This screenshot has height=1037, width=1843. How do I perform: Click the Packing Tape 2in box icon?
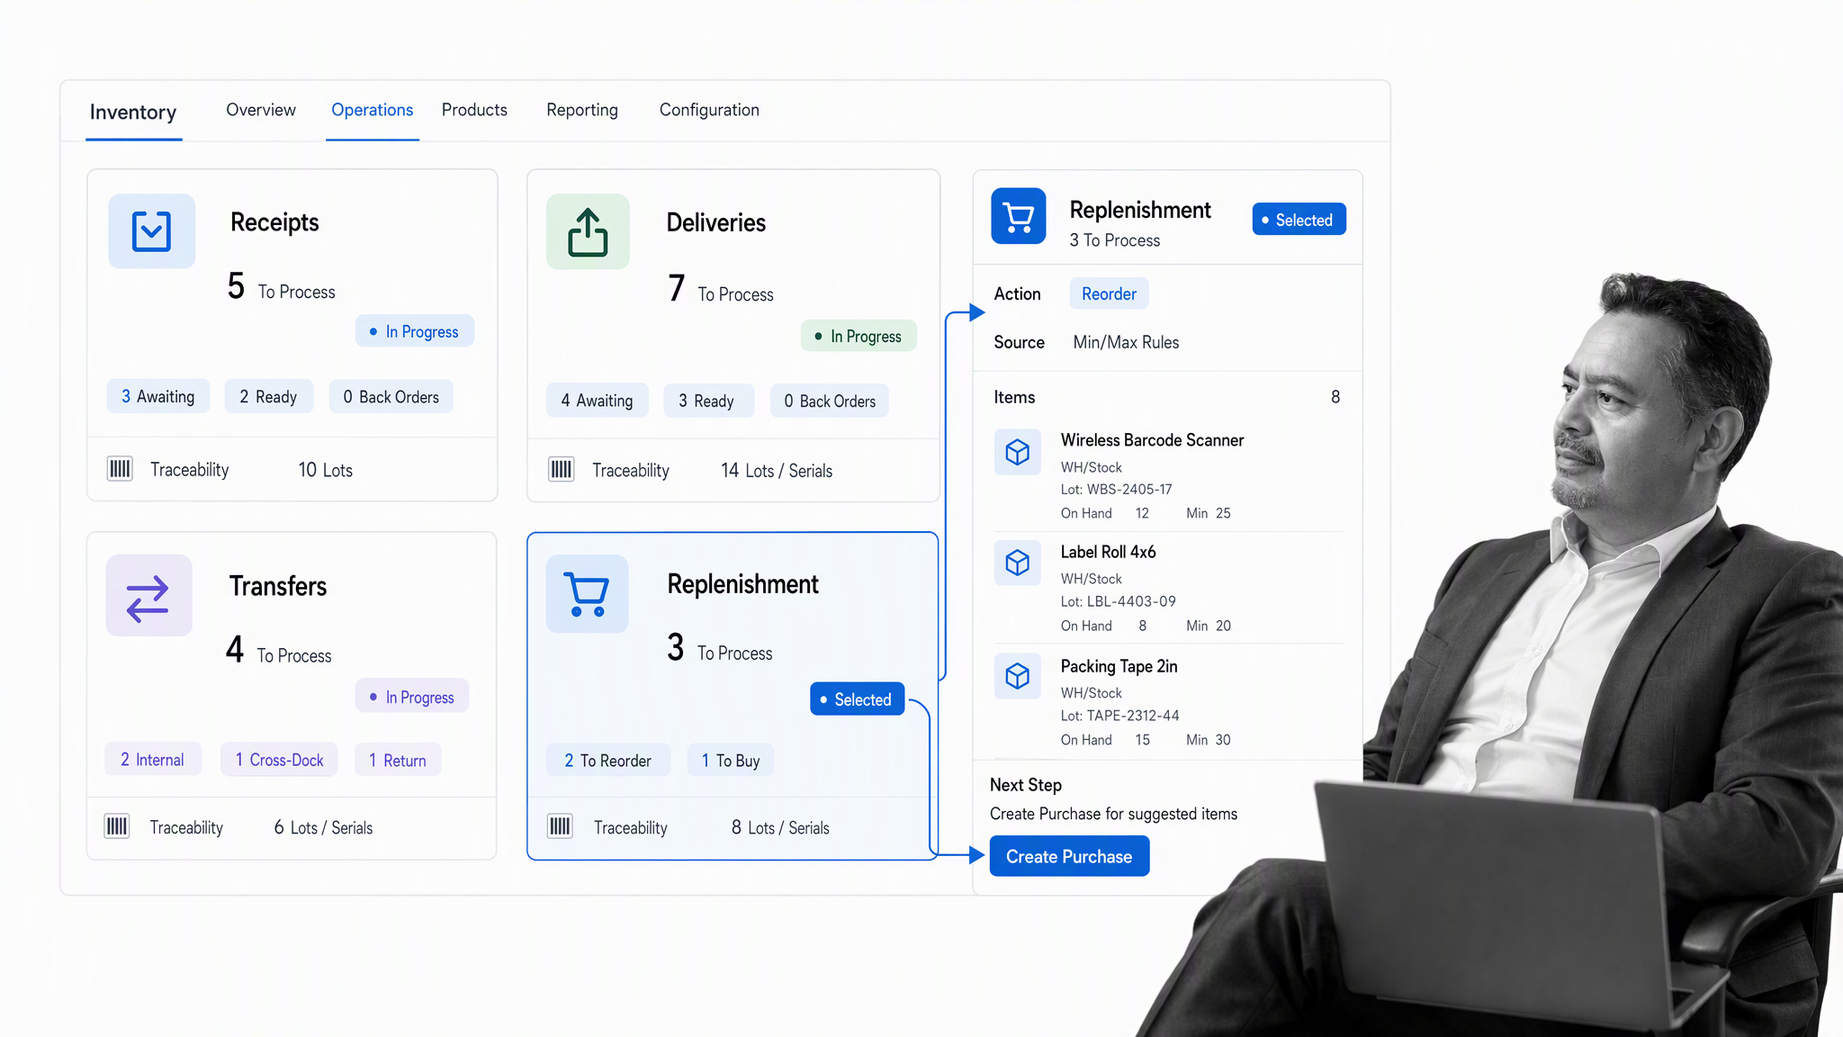coord(1017,676)
